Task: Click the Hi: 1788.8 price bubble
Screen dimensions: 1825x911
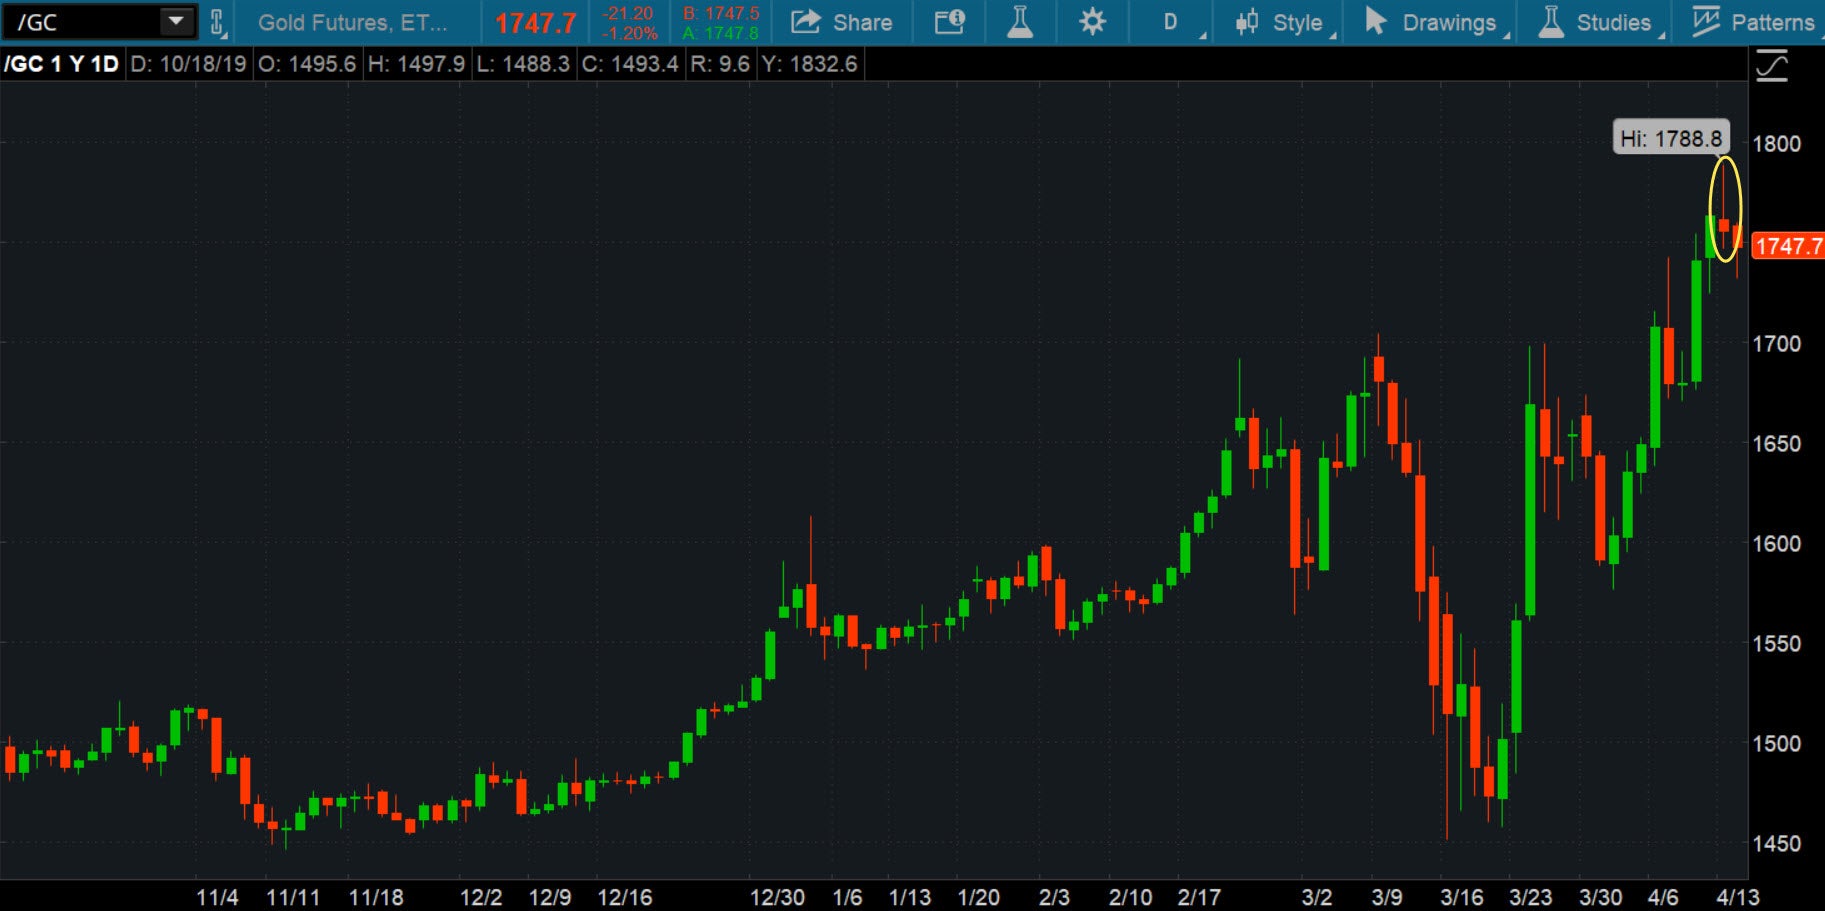Action: pyautogui.click(x=1671, y=138)
